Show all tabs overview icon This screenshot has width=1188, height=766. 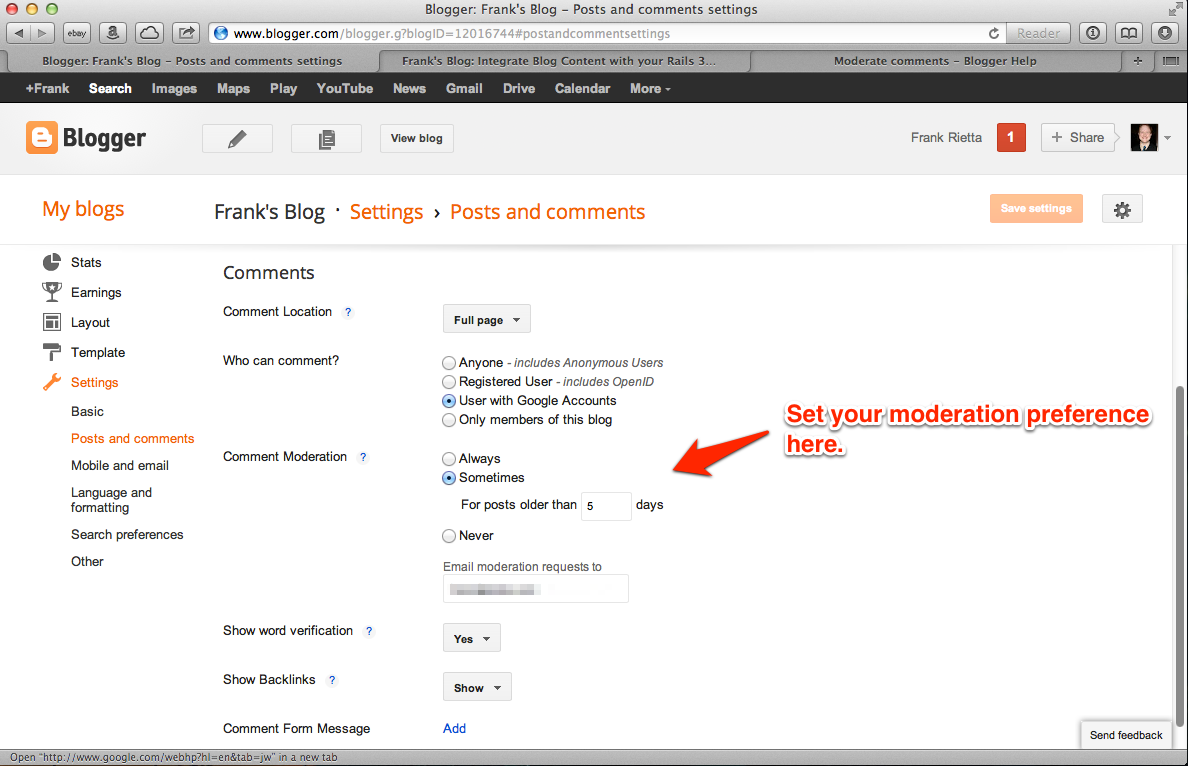tap(1171, 61)
